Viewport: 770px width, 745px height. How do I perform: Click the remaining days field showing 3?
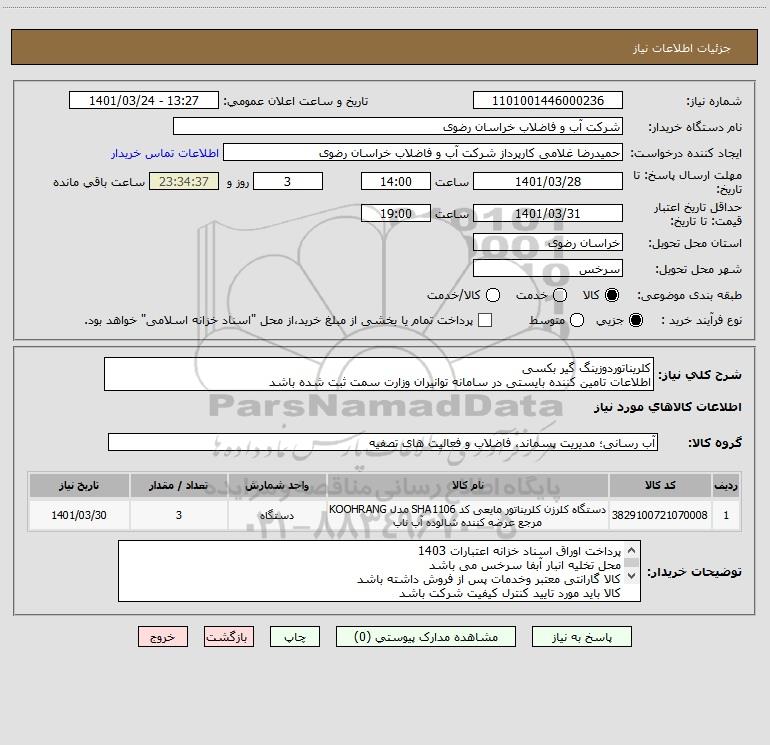point(288,181)
